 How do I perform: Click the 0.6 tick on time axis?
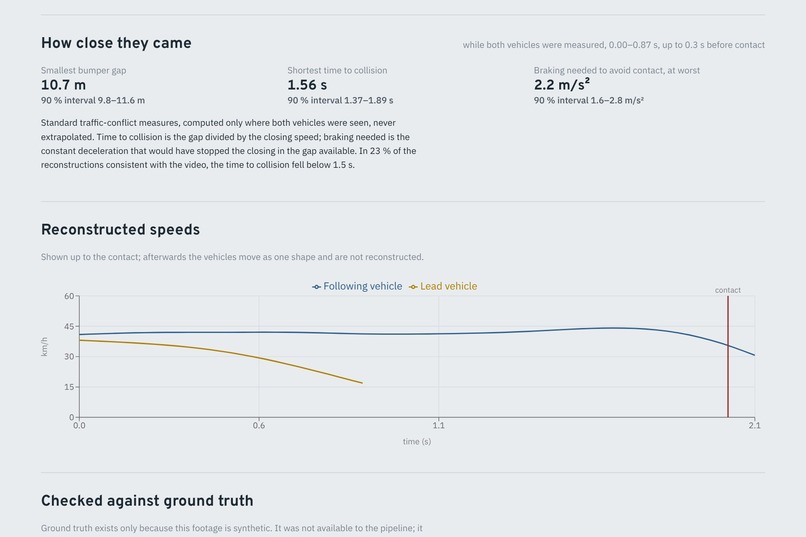(x=259, y=425)
